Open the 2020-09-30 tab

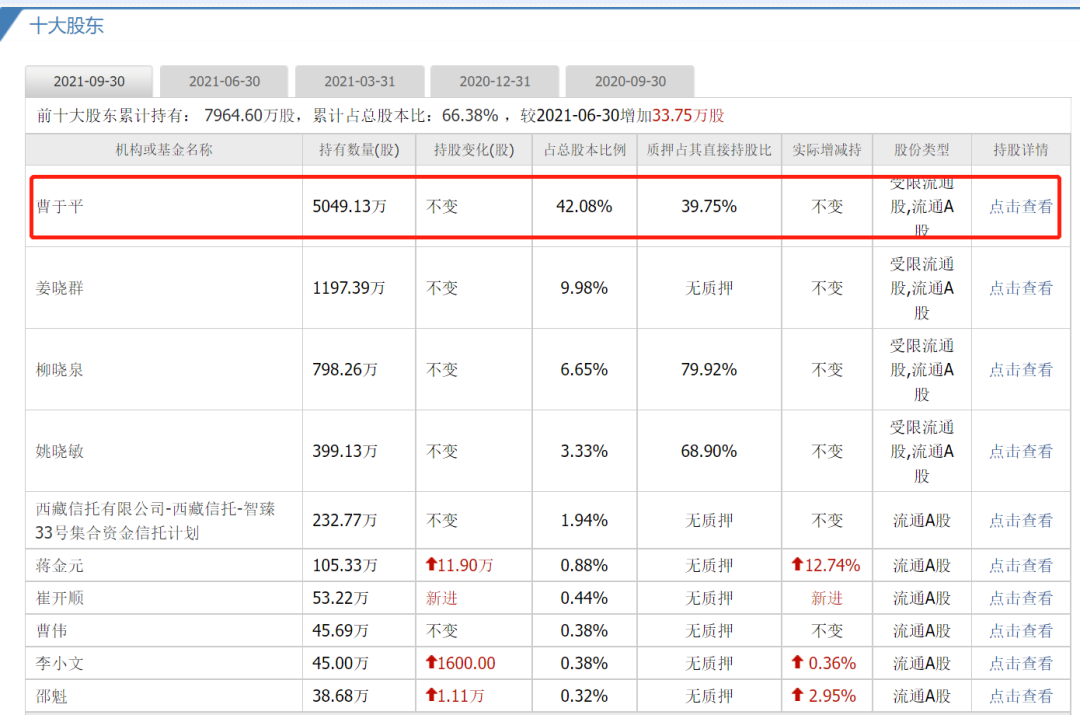coord(630,81)
